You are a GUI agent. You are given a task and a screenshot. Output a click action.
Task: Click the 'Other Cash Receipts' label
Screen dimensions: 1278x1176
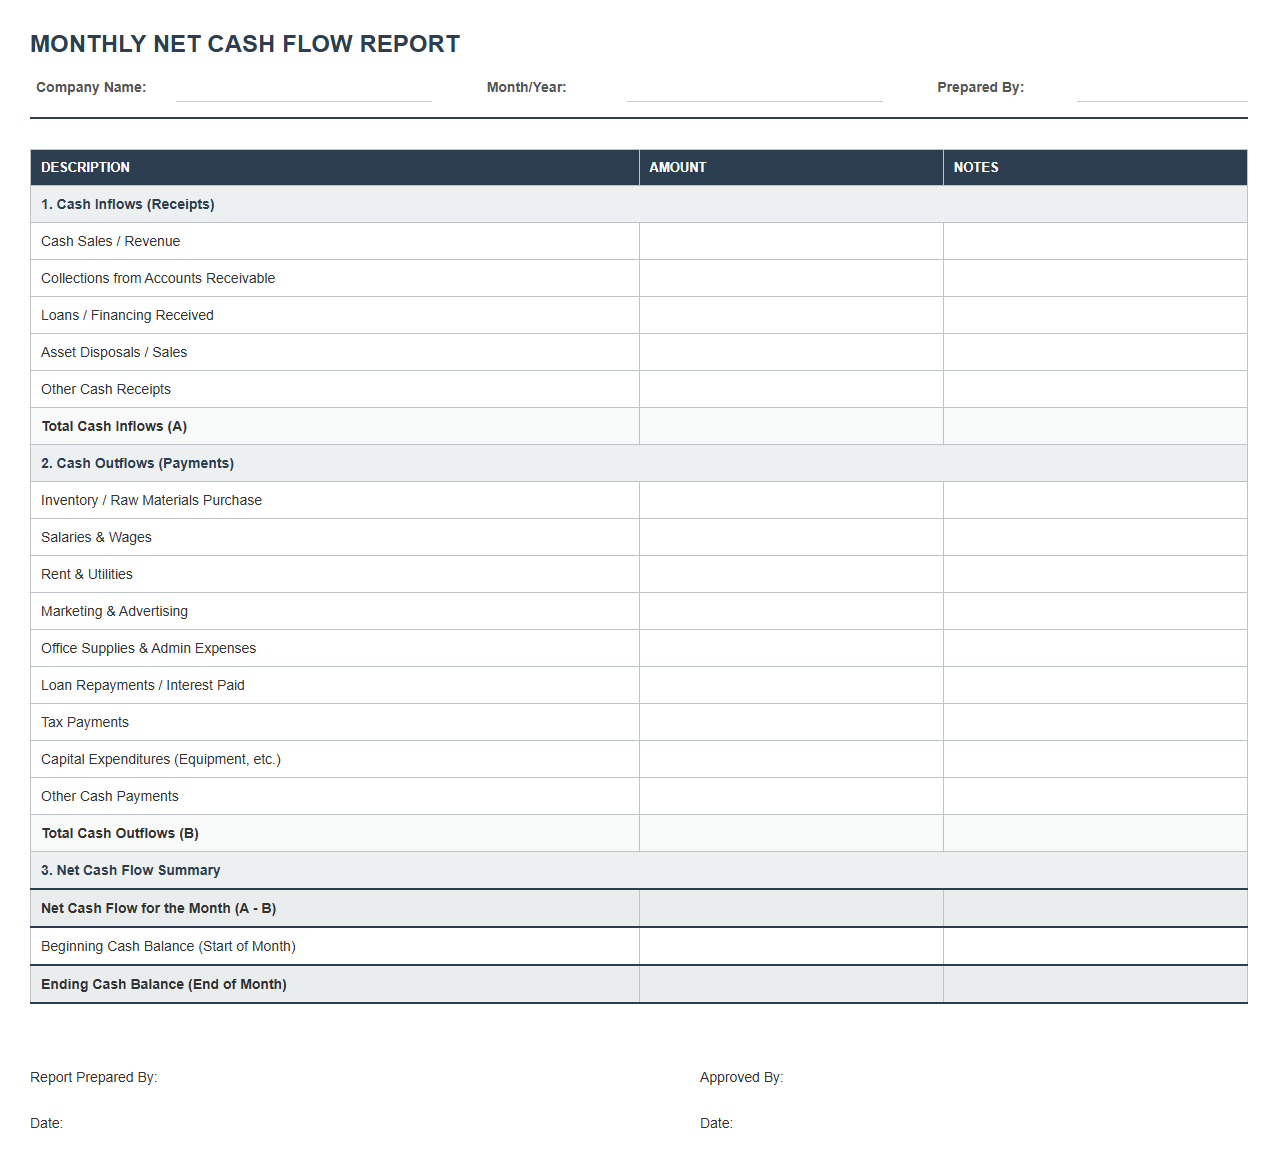coord(106,389)
